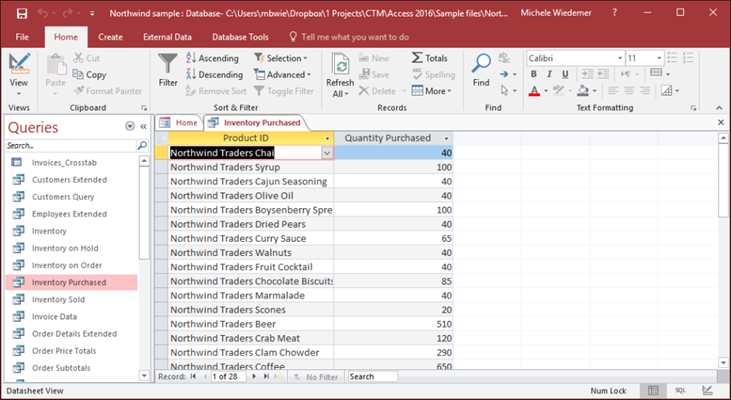Sort records Descending
This screenshot has width=731, height=400.
tap(214, 75)
